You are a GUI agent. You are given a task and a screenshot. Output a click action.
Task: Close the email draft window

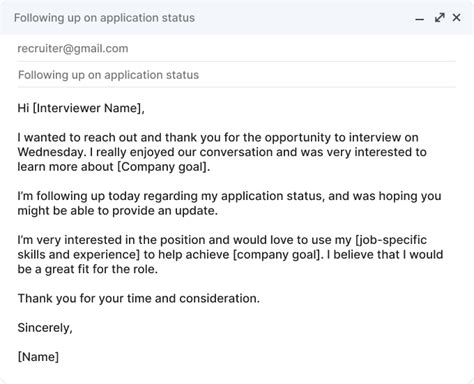click(x=456, y=17)
